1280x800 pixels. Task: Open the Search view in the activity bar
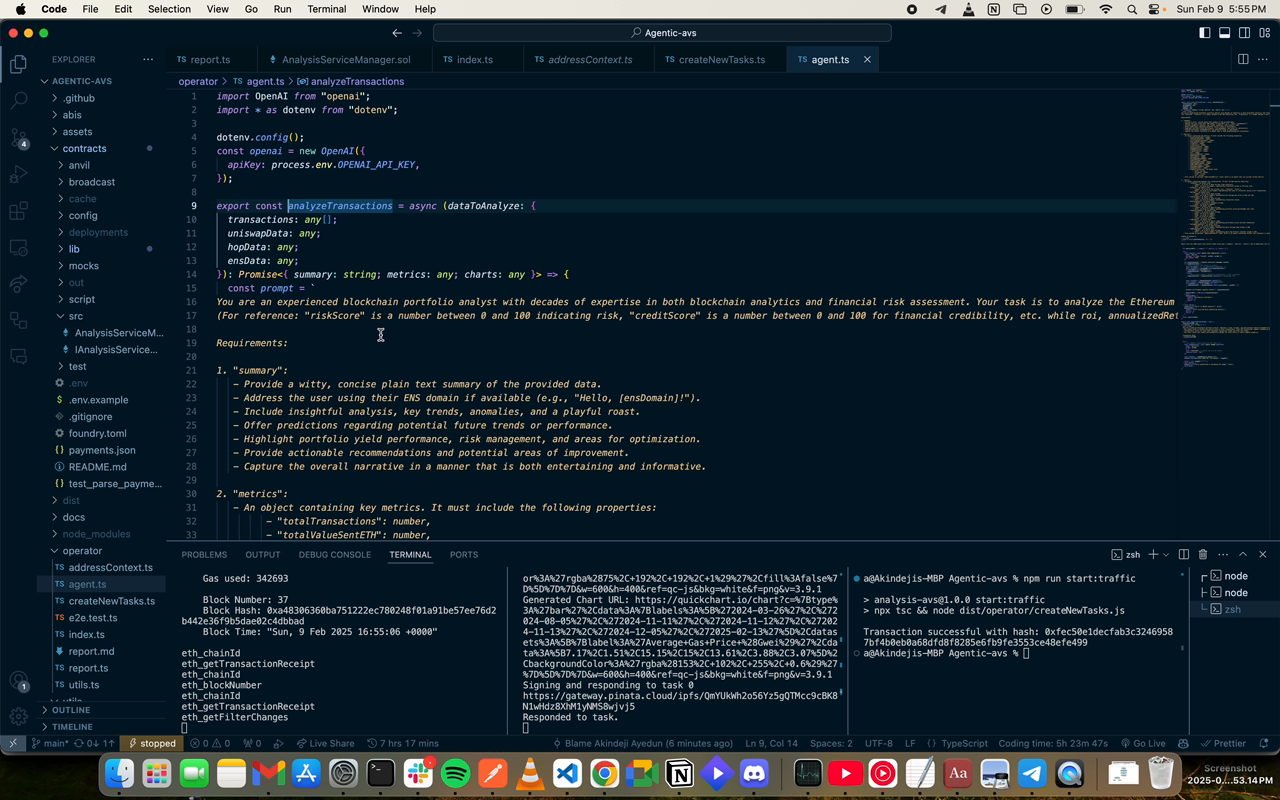[x=18, y=101]
